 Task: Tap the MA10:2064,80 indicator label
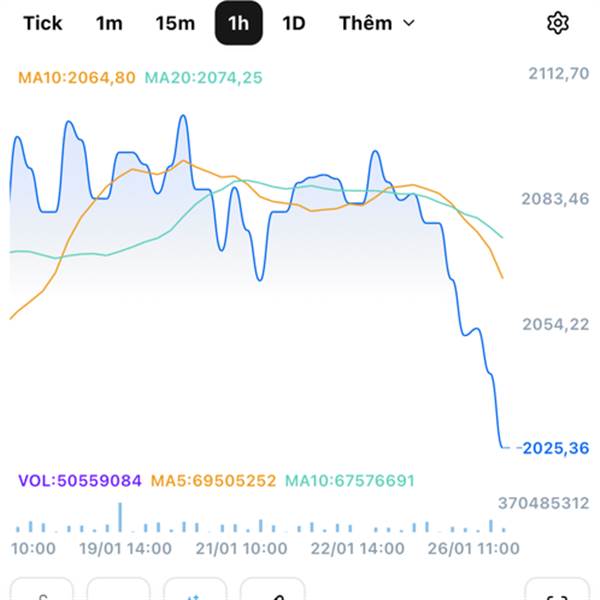76,77
